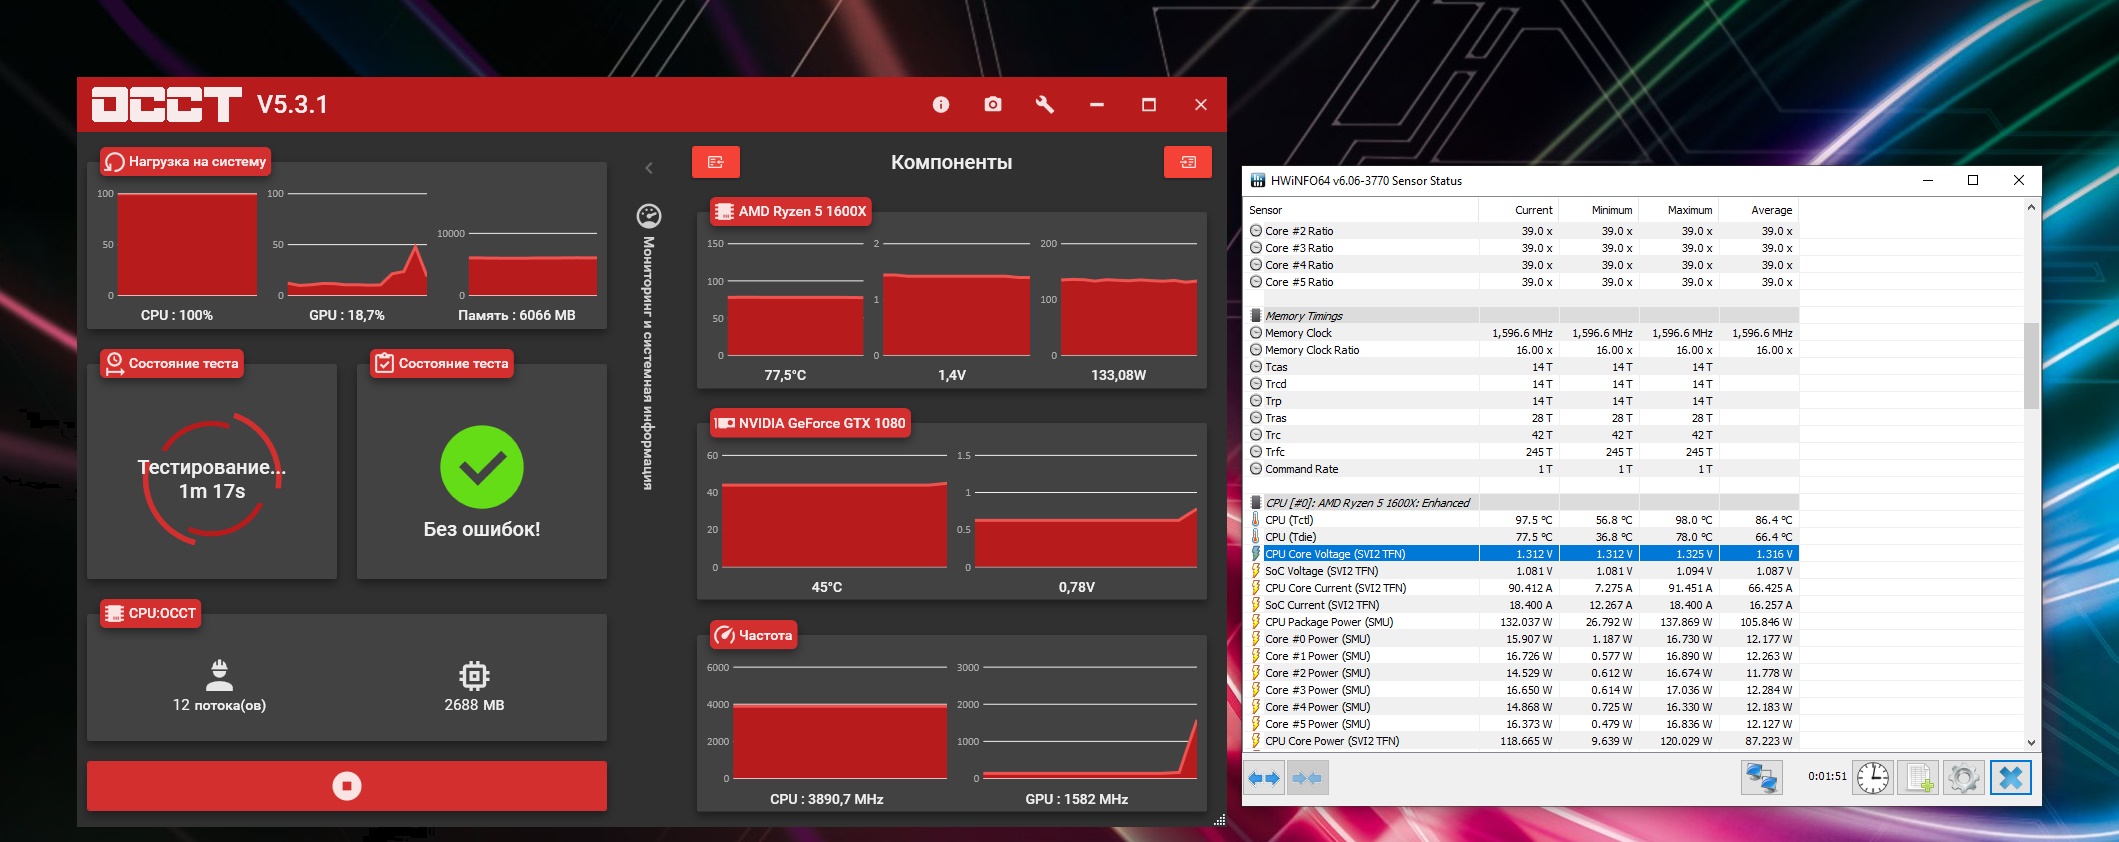Stop the running OCCT test

point(347,786)
